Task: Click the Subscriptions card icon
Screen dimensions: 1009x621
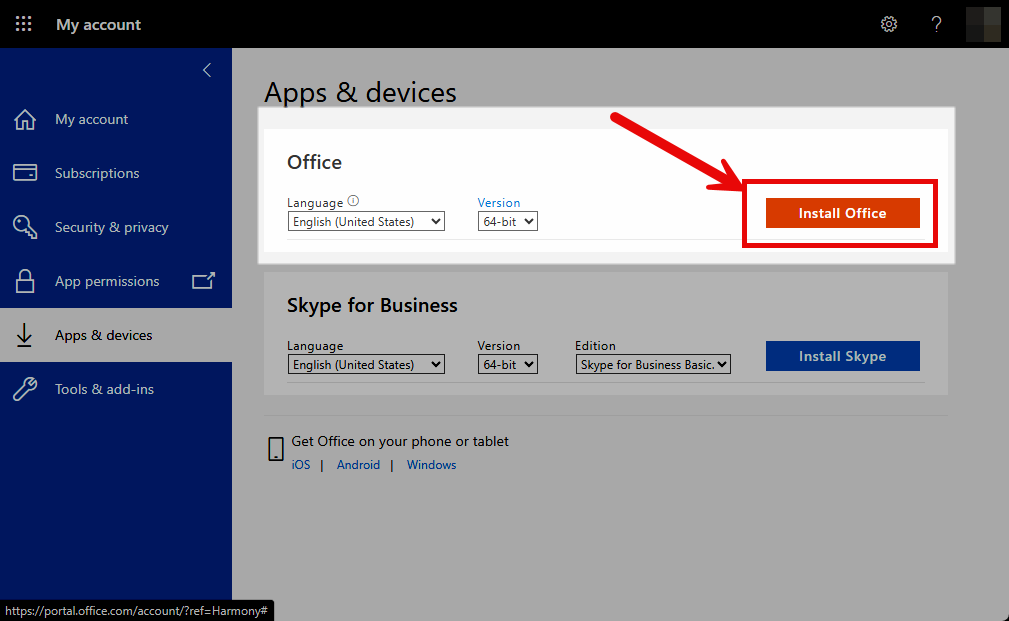Action: [x=25, y=173]
